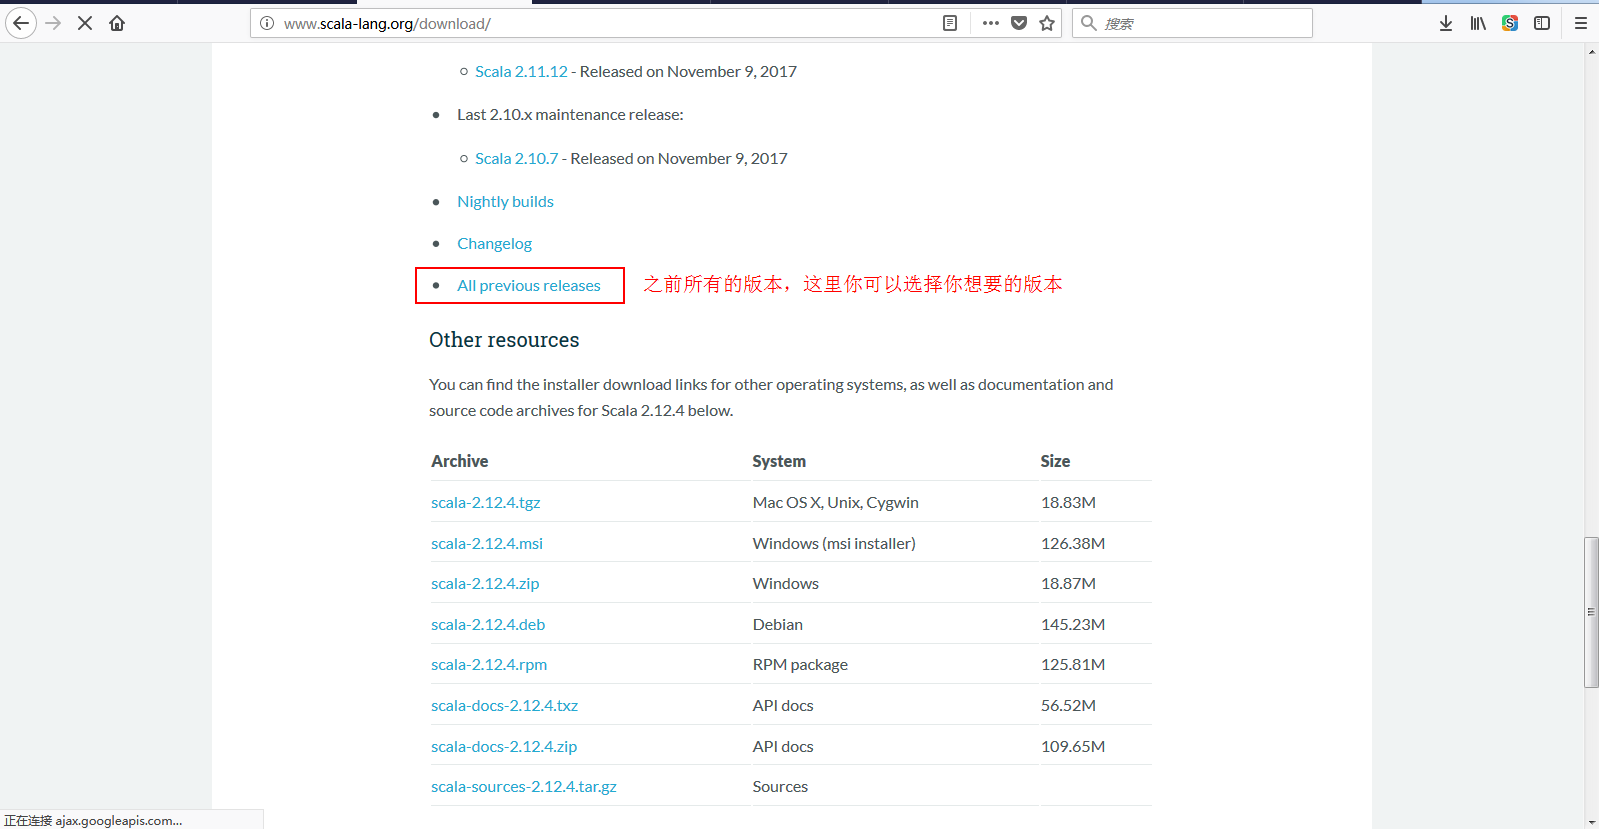Download scala-sources-2.12.4.tar.gz
Viewport: 1599px width, 829px height.
(524, 787)
